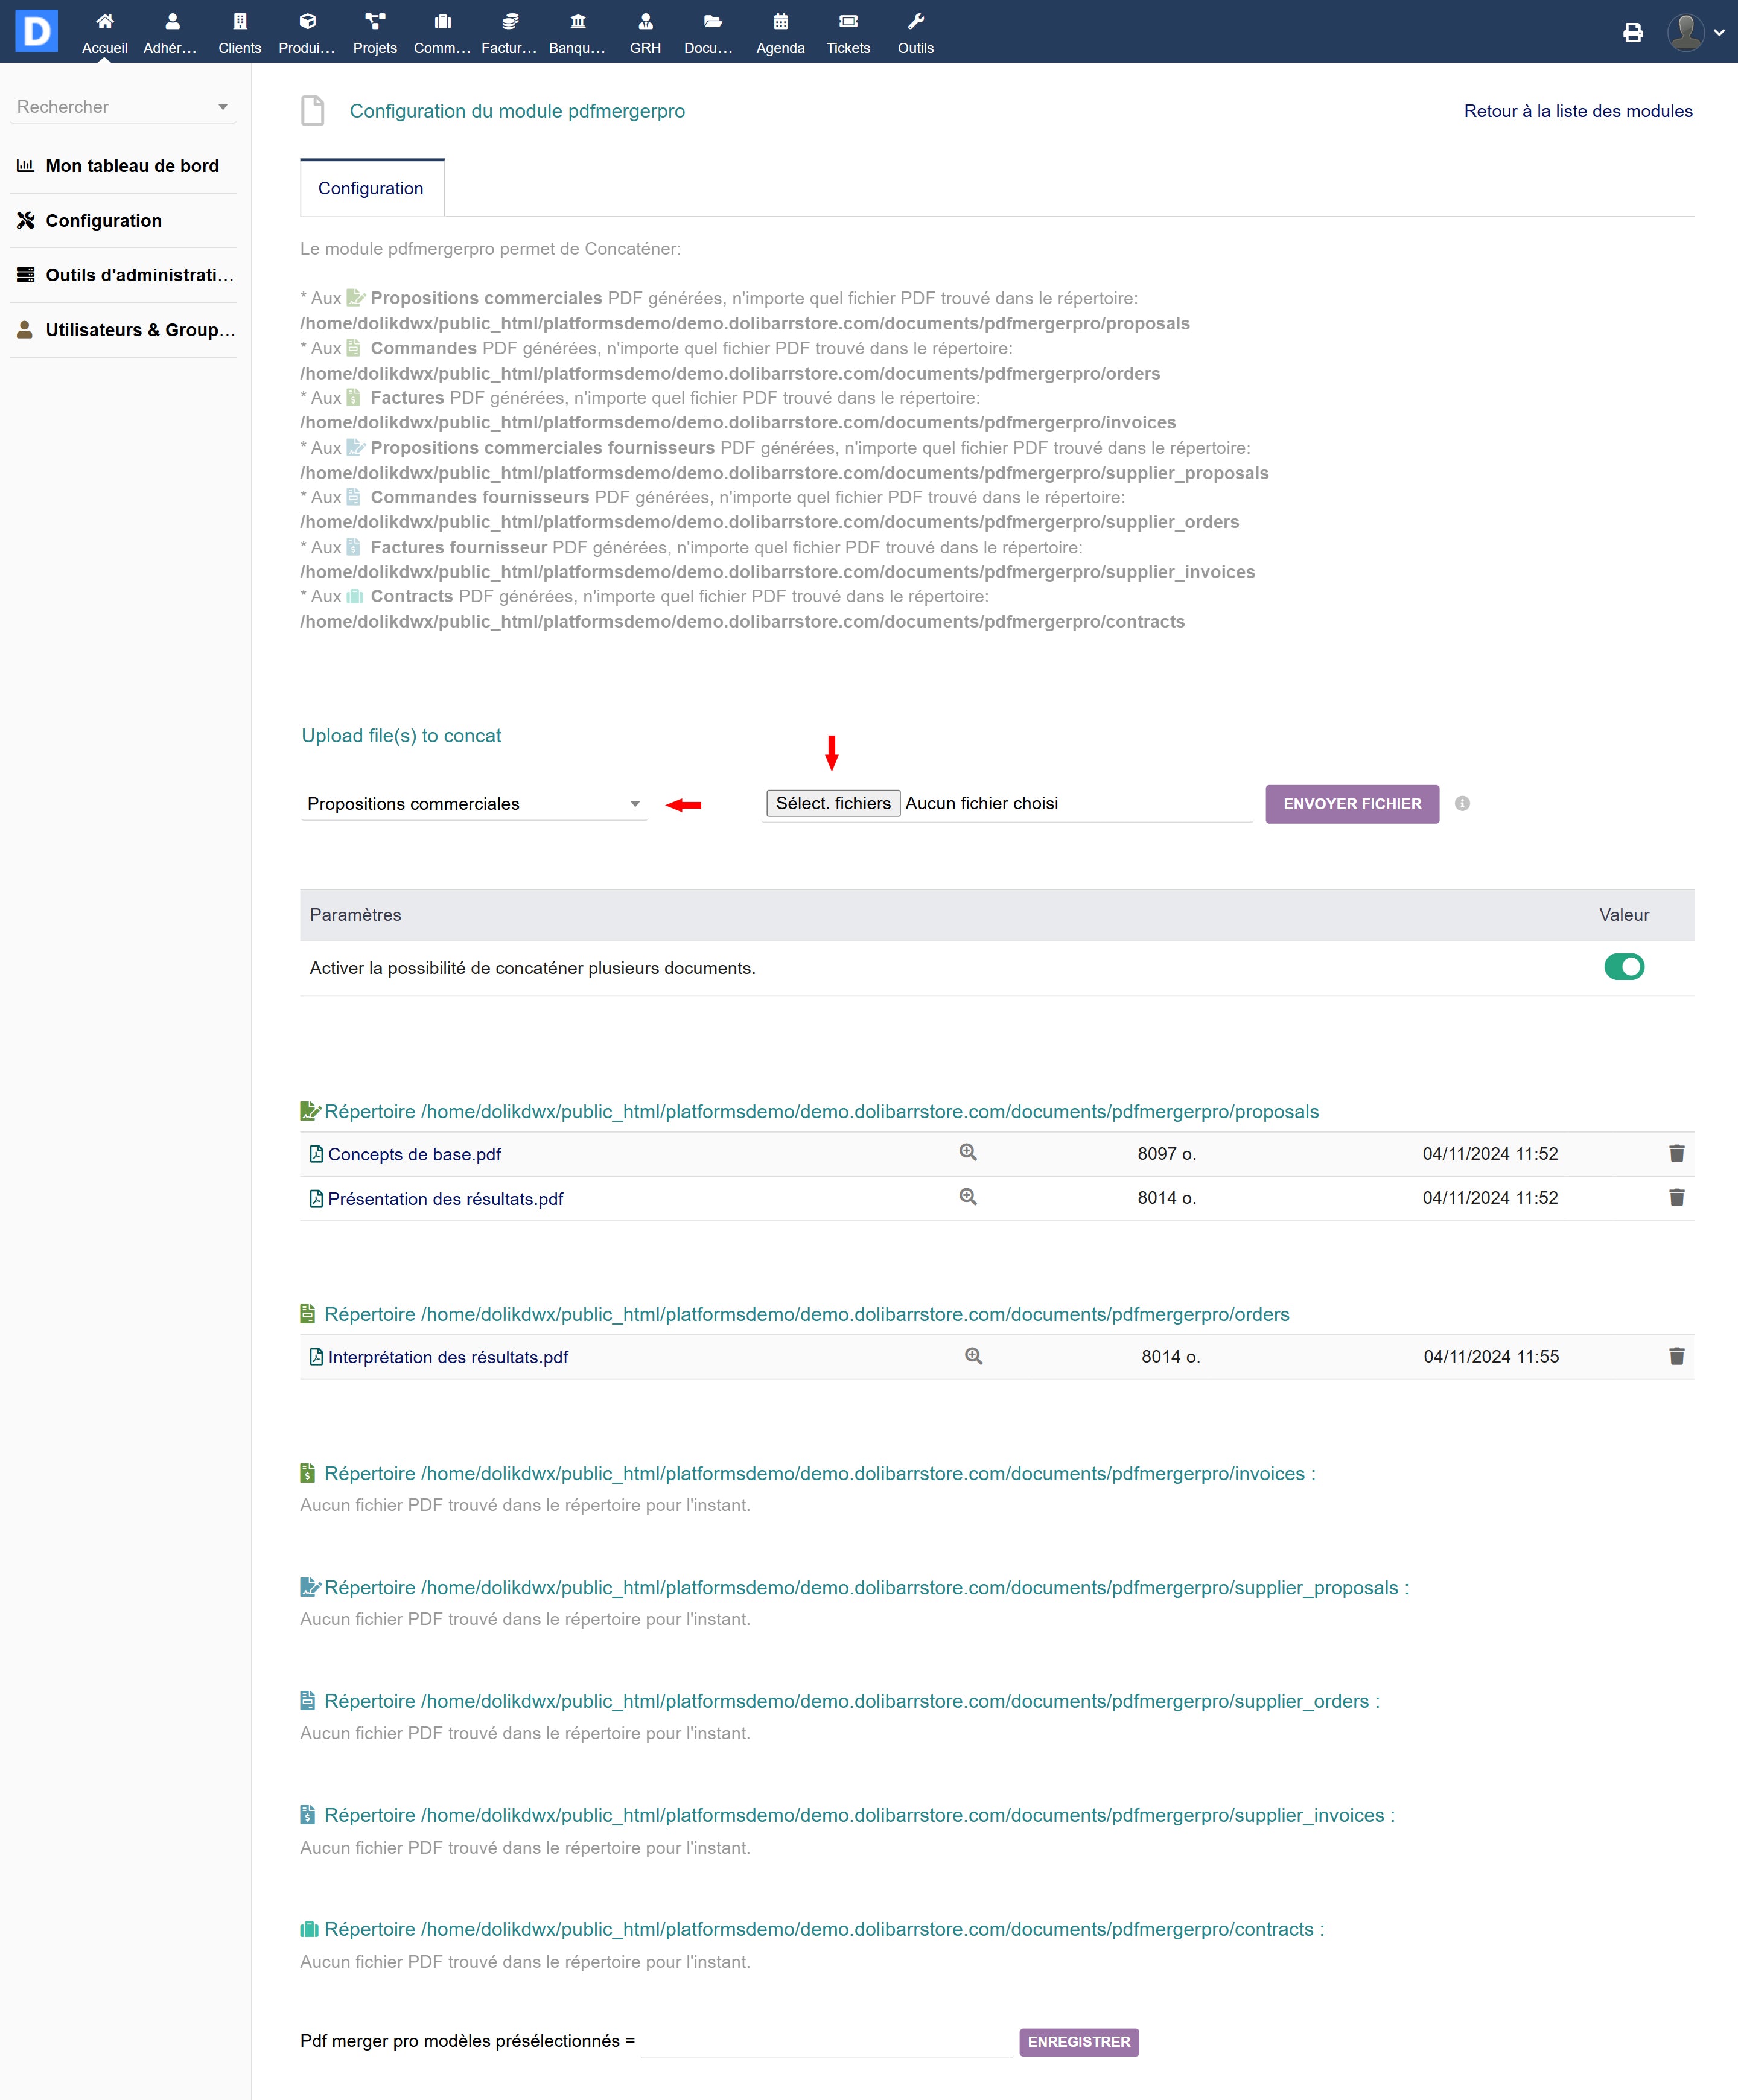Toggle concatenating multiple documents switch
This screenshot has height=2100, width=1738.
tap(1623, 967)
